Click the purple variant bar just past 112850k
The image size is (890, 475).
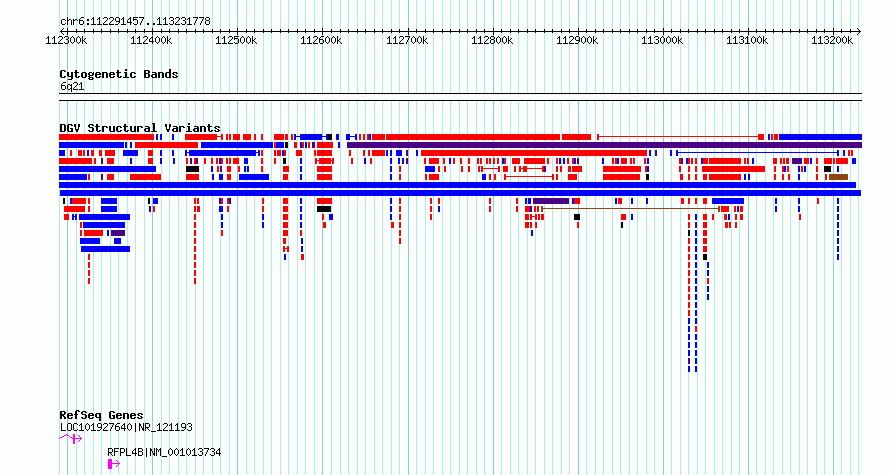click(x=551, y=201)
